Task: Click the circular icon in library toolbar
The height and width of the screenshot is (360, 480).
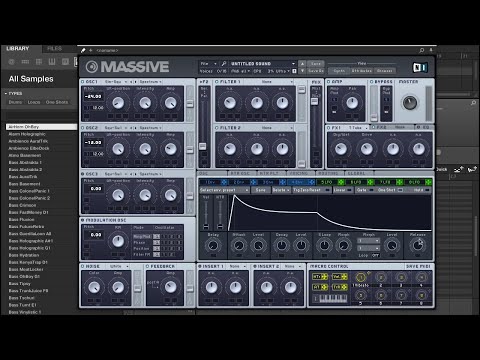Action: (12, 62)
